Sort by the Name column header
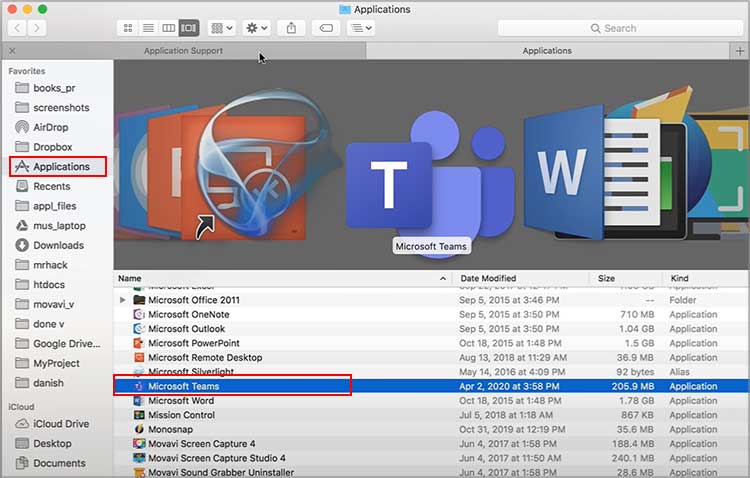The image size is (750, 478). pyautogui.click(x=282, y=278)
